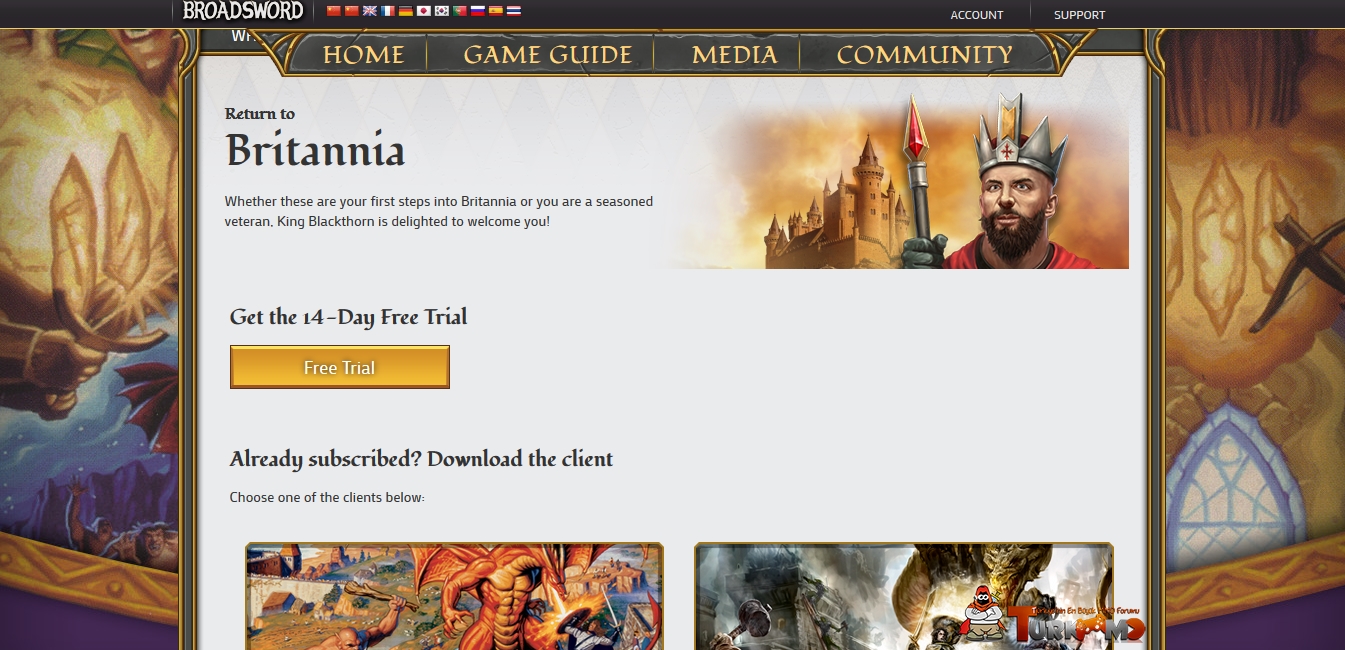This screenshot has height=650, width=1345.
Task: Select the United Kingdom flag language
Action: 370,11
